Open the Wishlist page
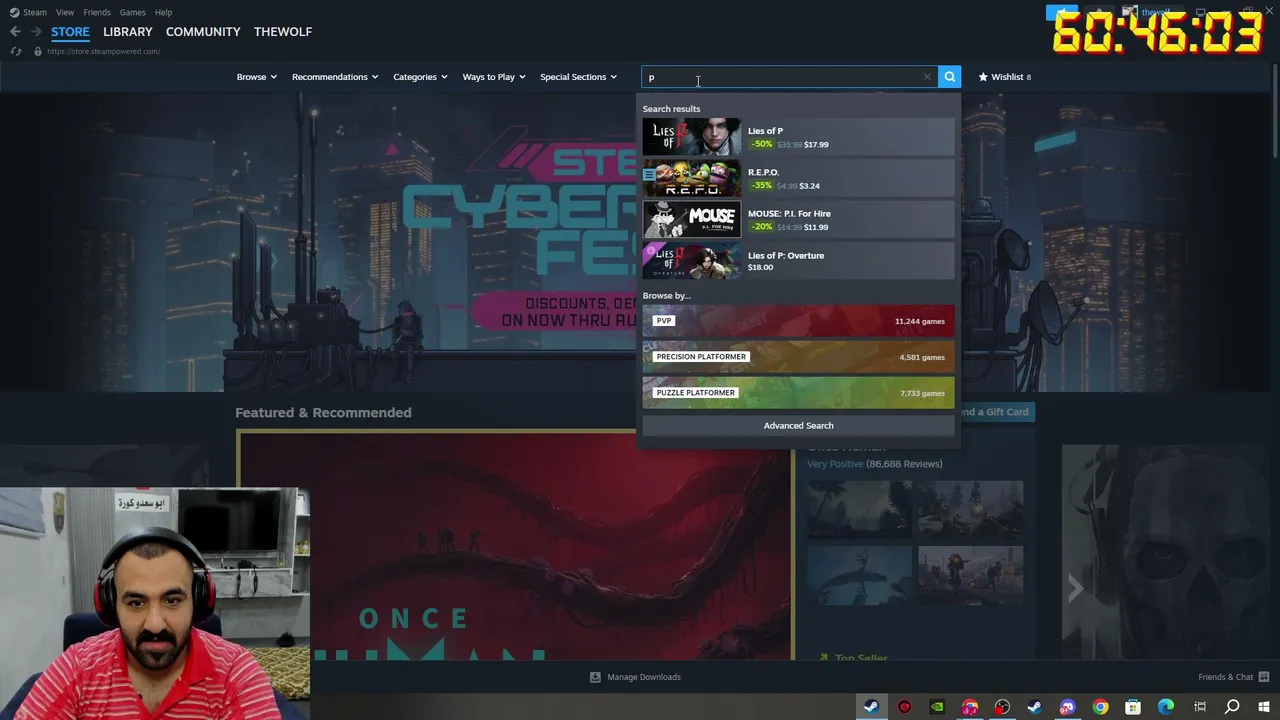The height and width of the screenshot is (720, 1280). 1004,77
